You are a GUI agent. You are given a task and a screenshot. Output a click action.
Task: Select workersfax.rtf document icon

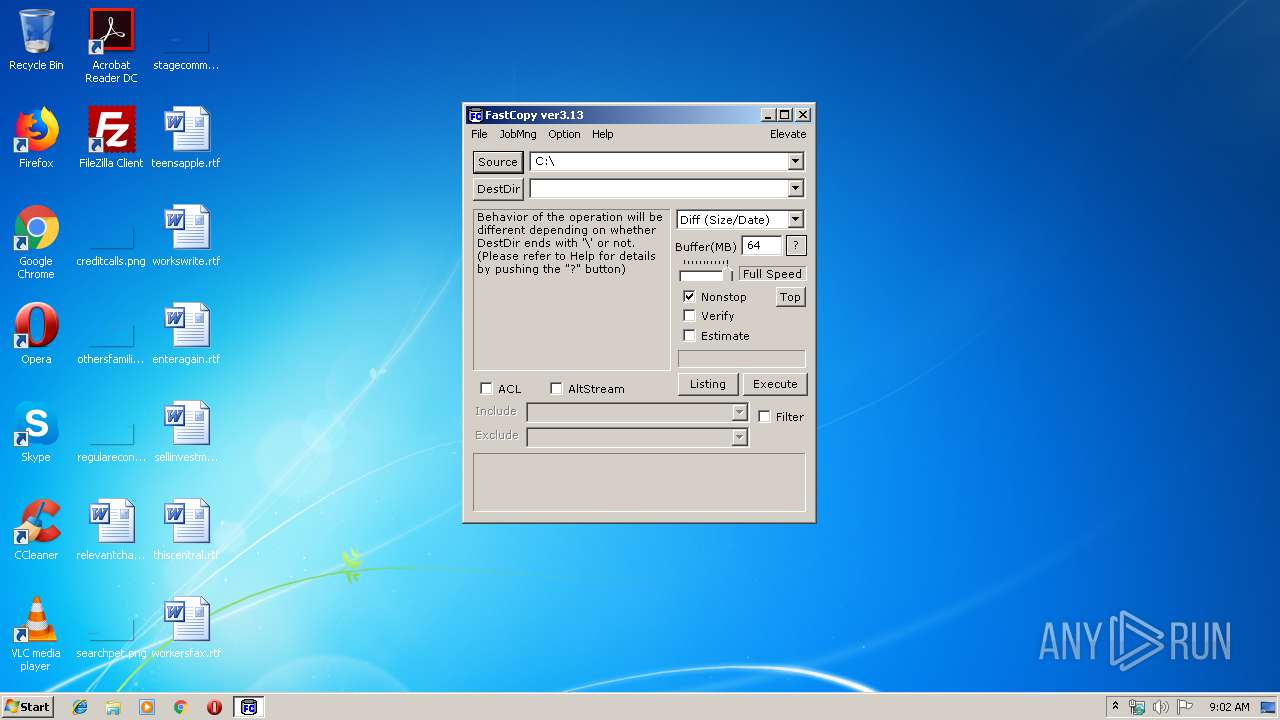186,628
